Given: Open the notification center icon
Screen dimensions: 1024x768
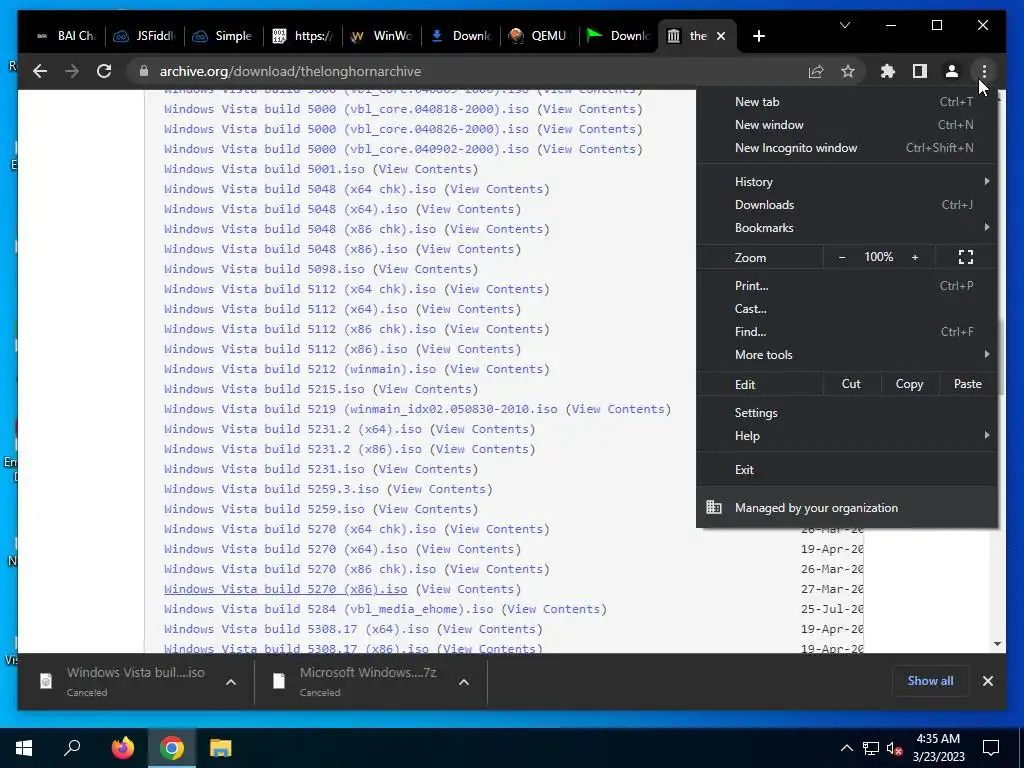Looking at the screenshot, I should pyautogui.click(x=991, y=748).
